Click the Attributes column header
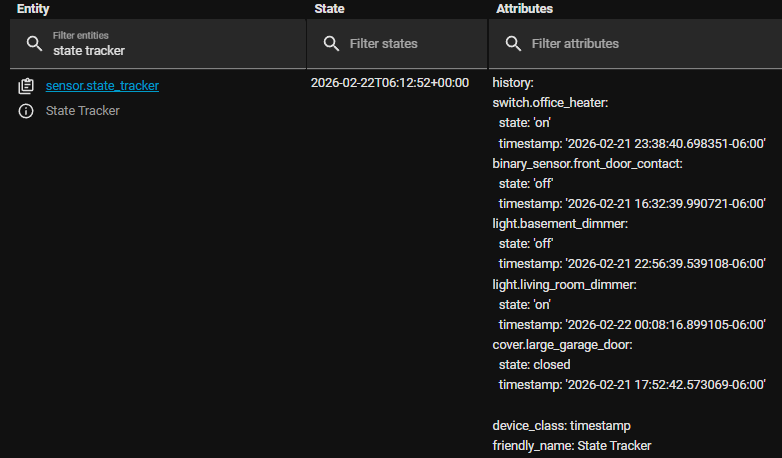Screen dimensions: 782x458 click(x=525, y=8)
